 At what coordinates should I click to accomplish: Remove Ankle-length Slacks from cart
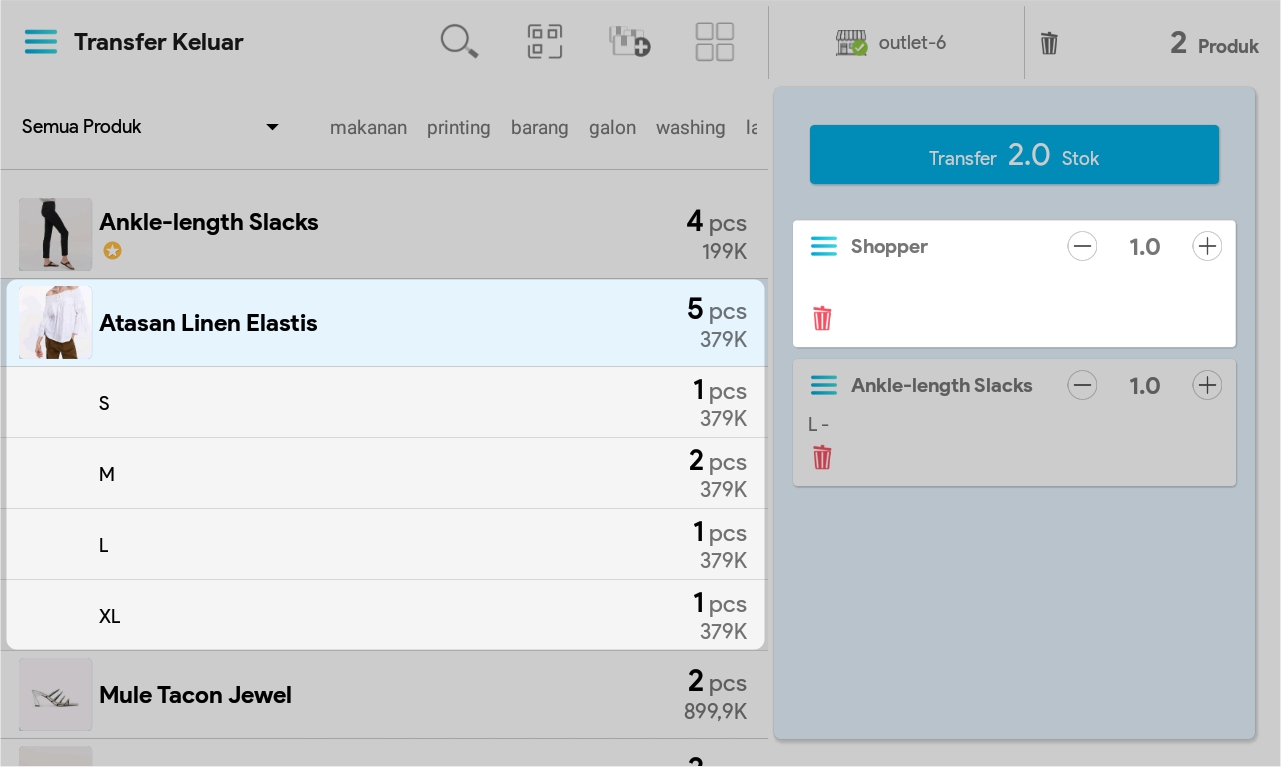click(822, 458)
